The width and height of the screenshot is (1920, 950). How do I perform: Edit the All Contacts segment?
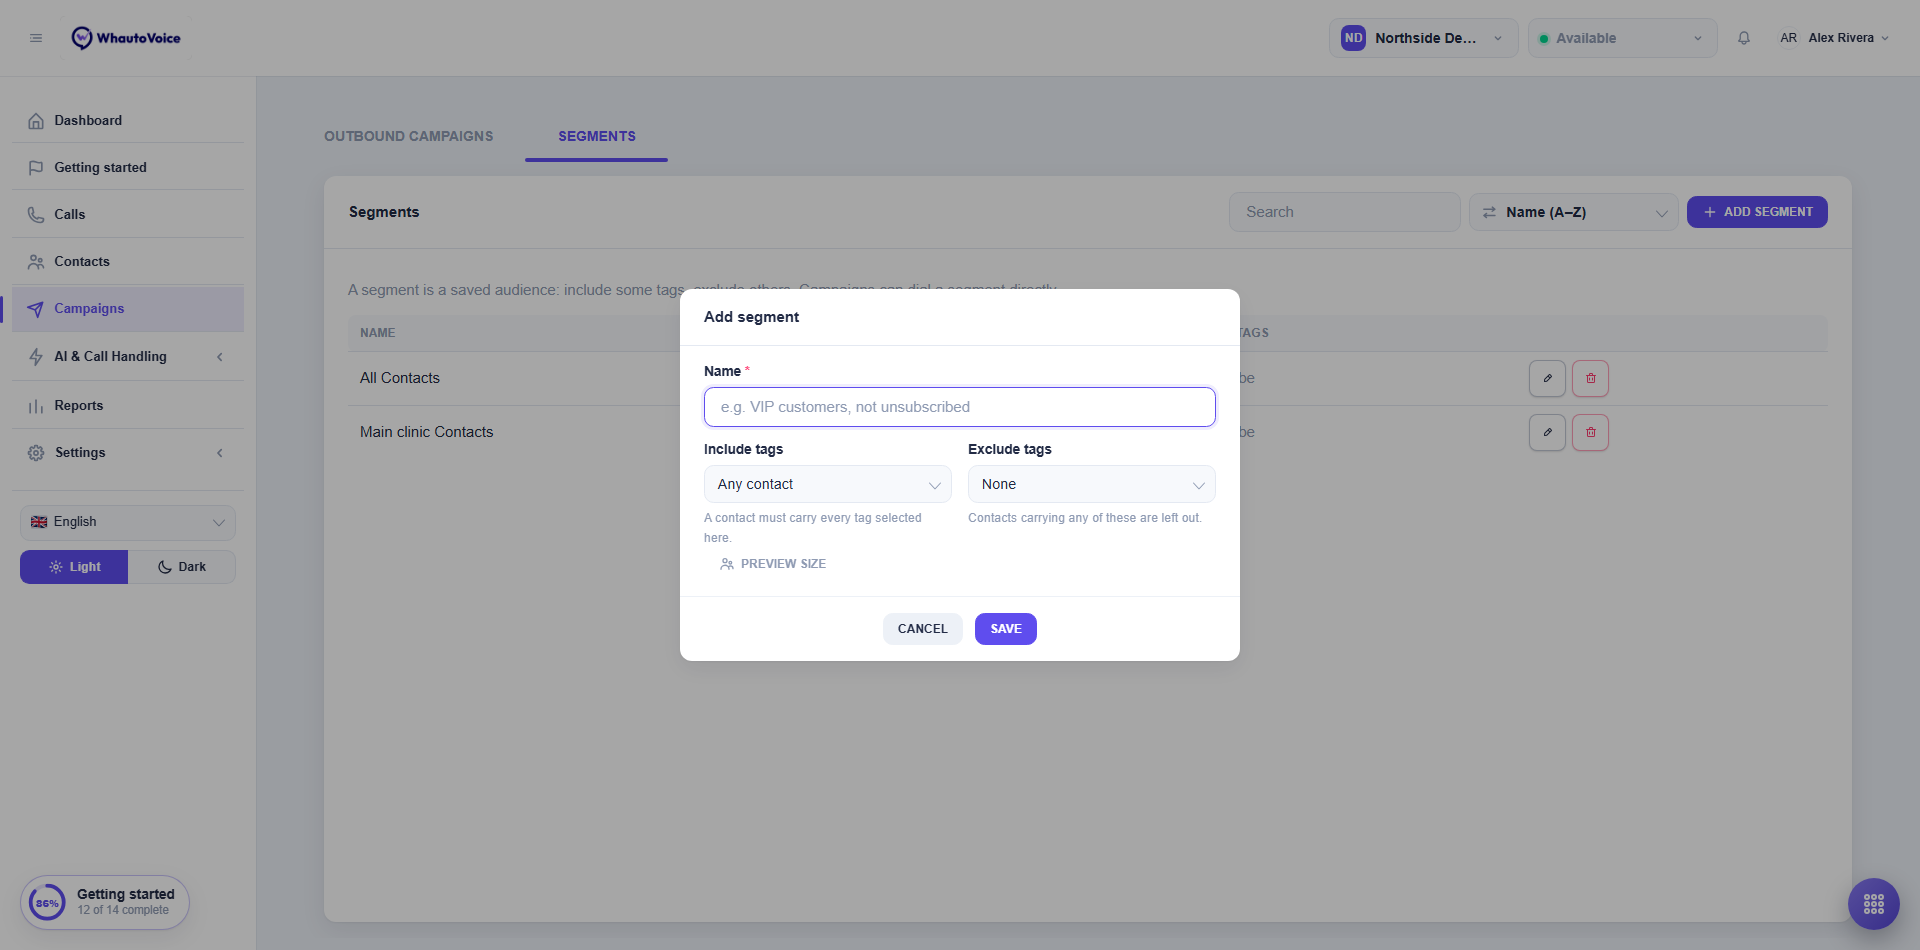[1547, 378]
